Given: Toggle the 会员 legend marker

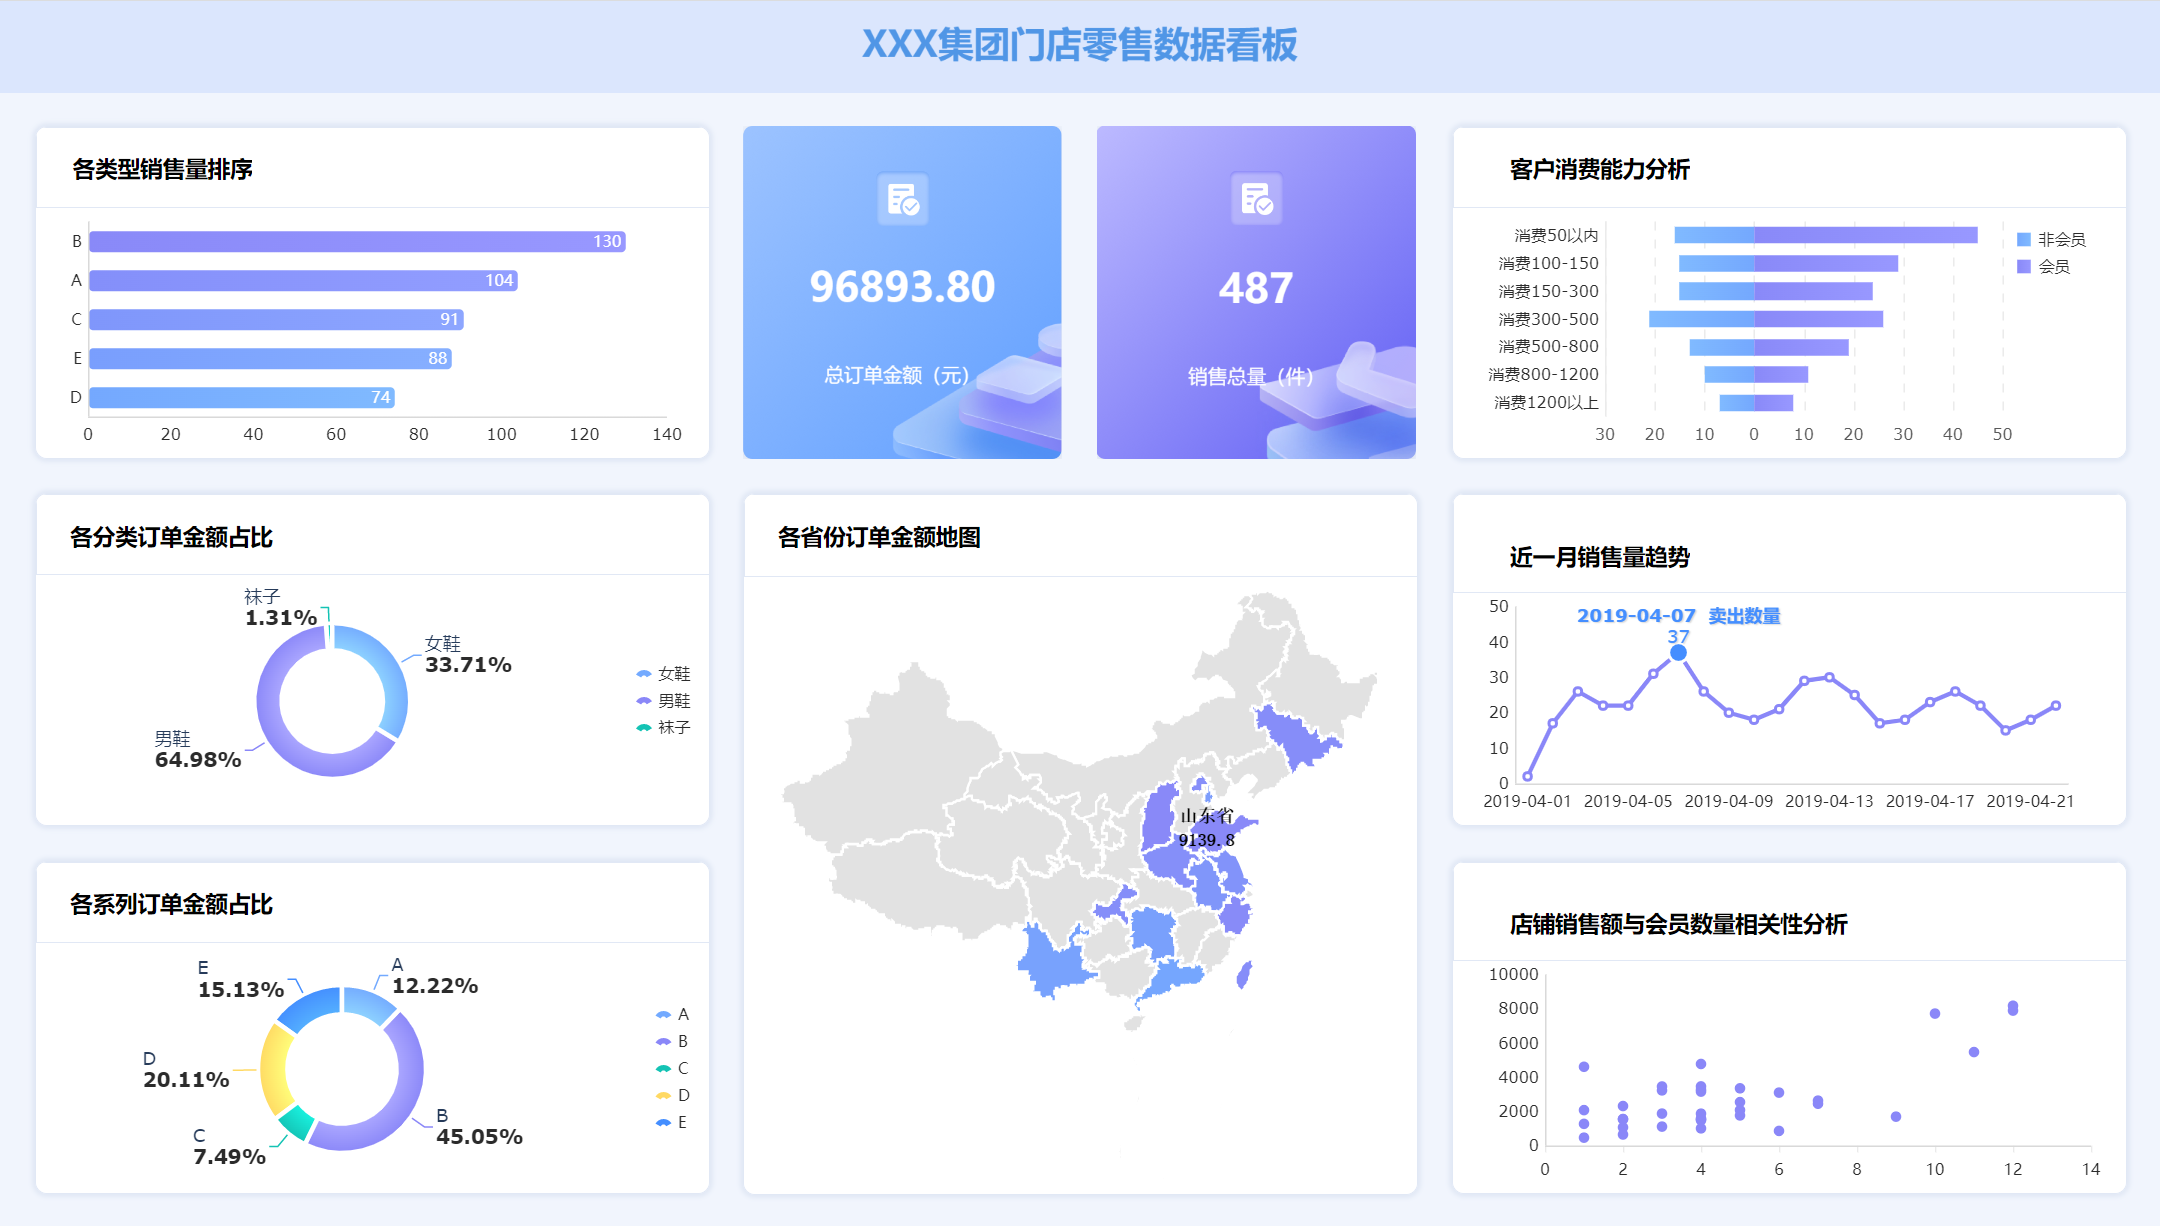Looking at the screenshot, I should tap(2024, 267).
